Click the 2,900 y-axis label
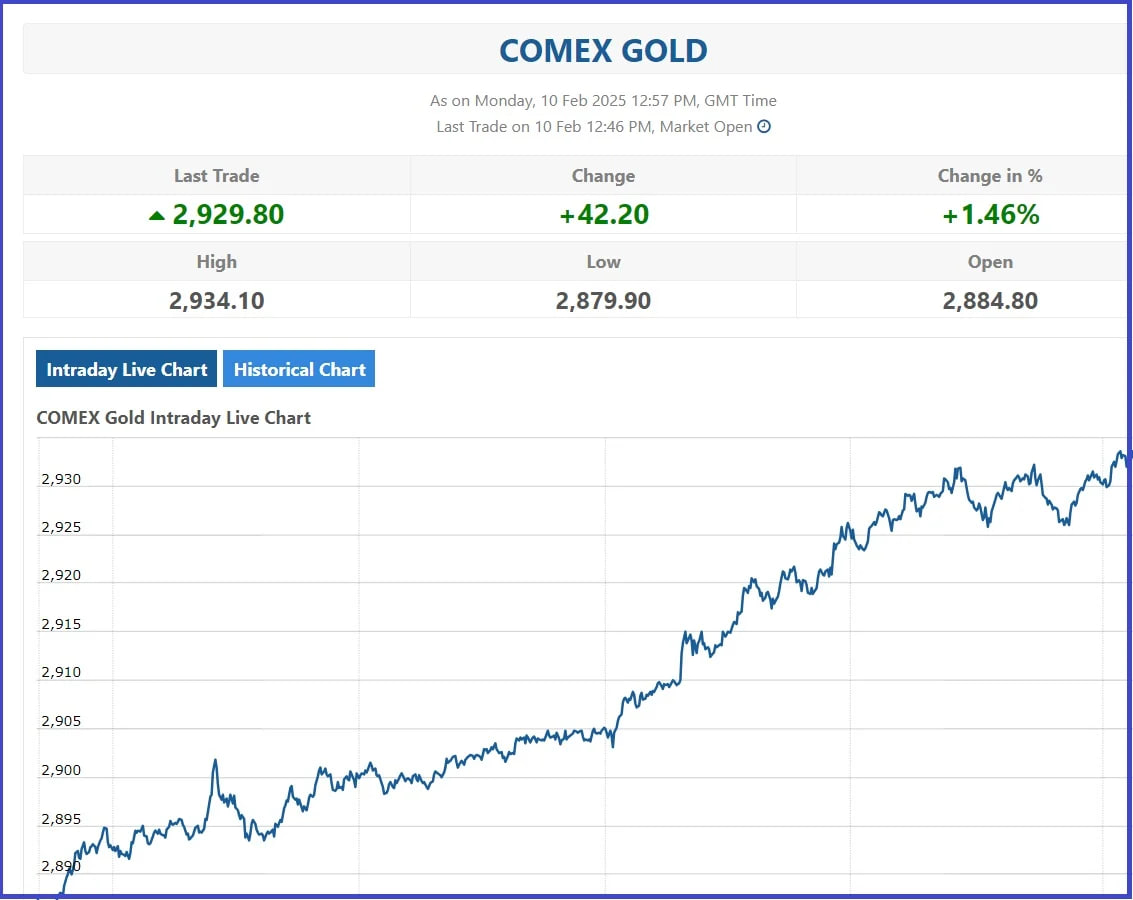The height and width of the screenshot is (900, 1133). 61,770
